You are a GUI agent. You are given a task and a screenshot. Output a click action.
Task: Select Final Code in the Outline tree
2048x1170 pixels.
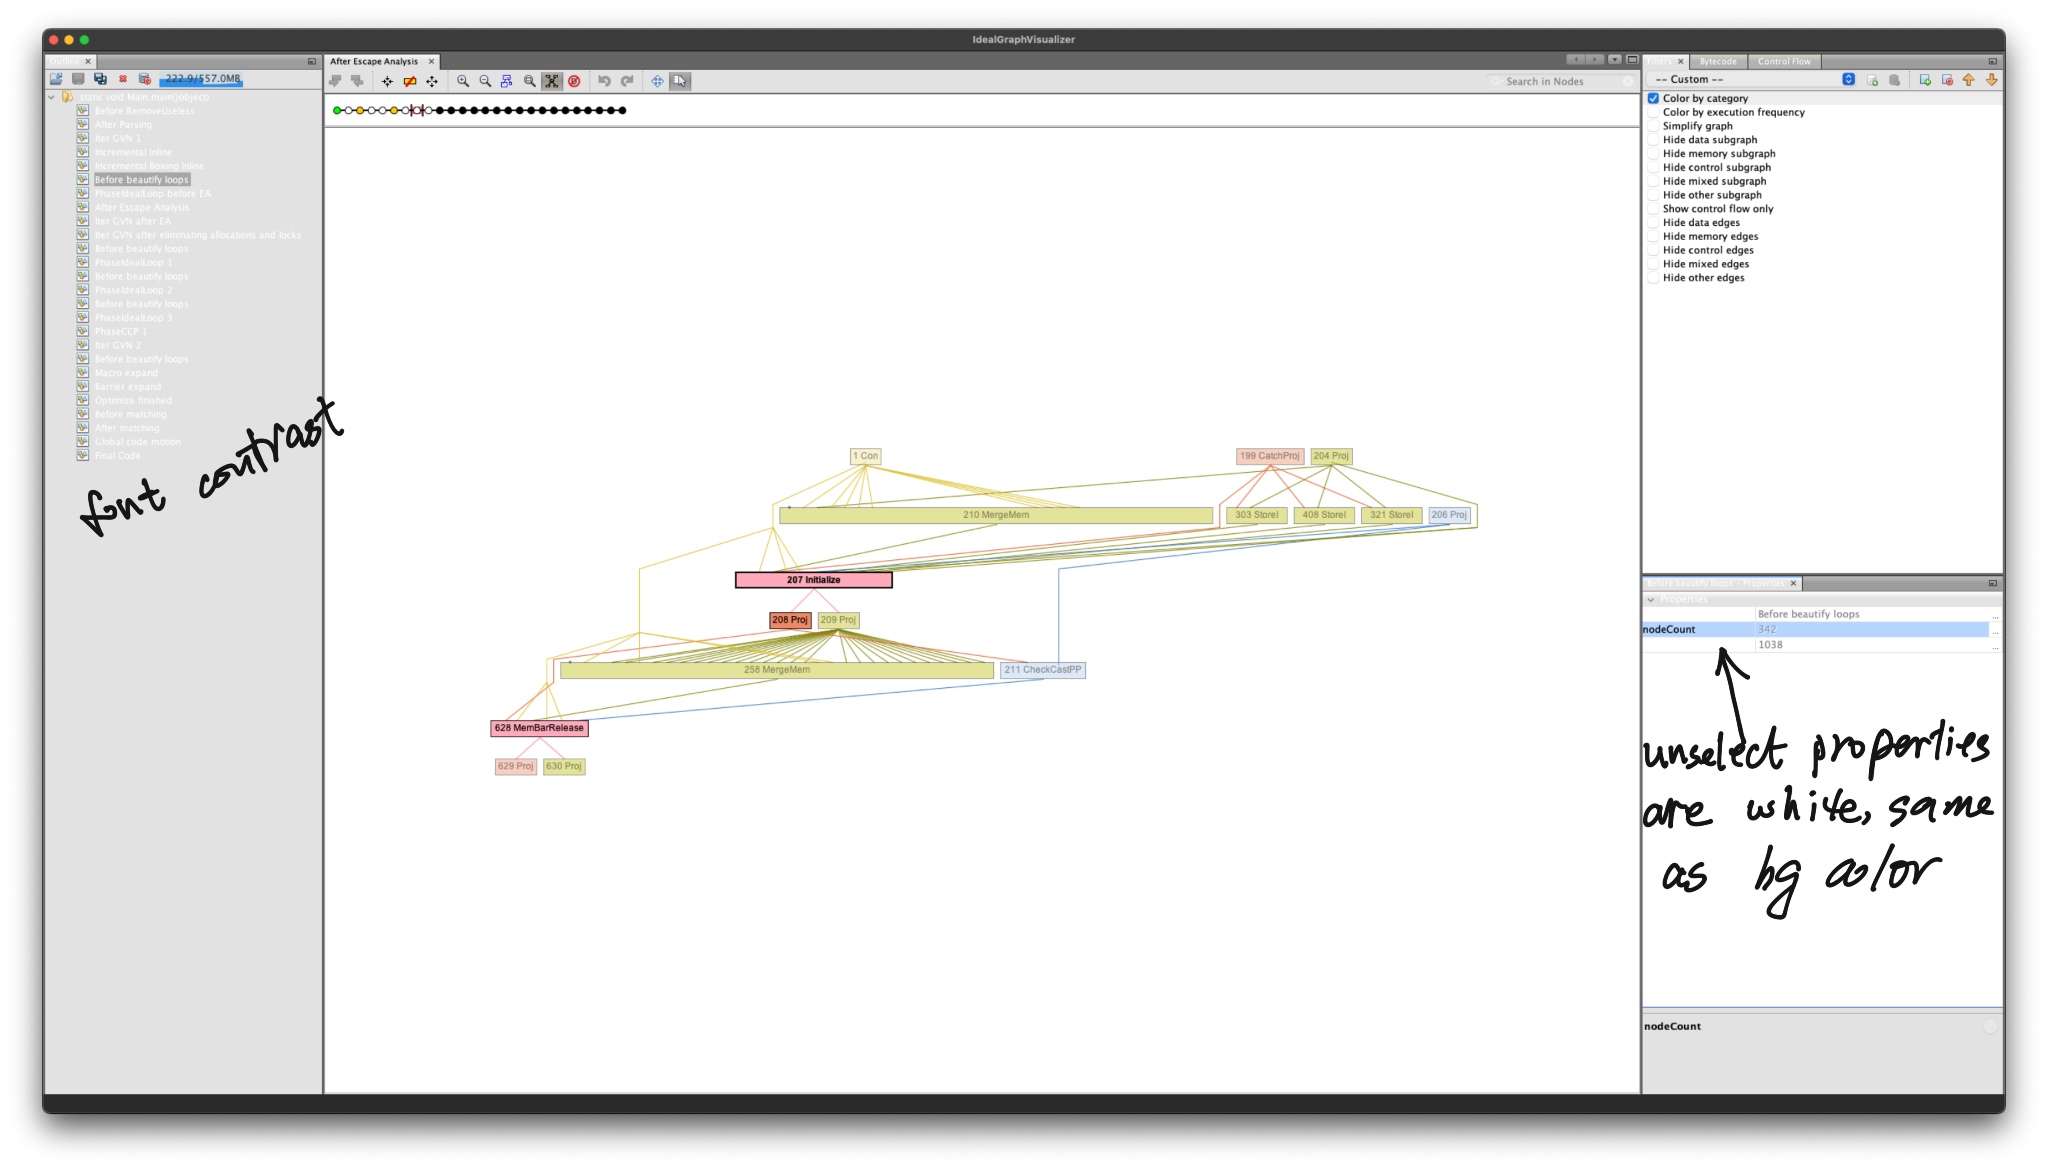pos(117,456)
